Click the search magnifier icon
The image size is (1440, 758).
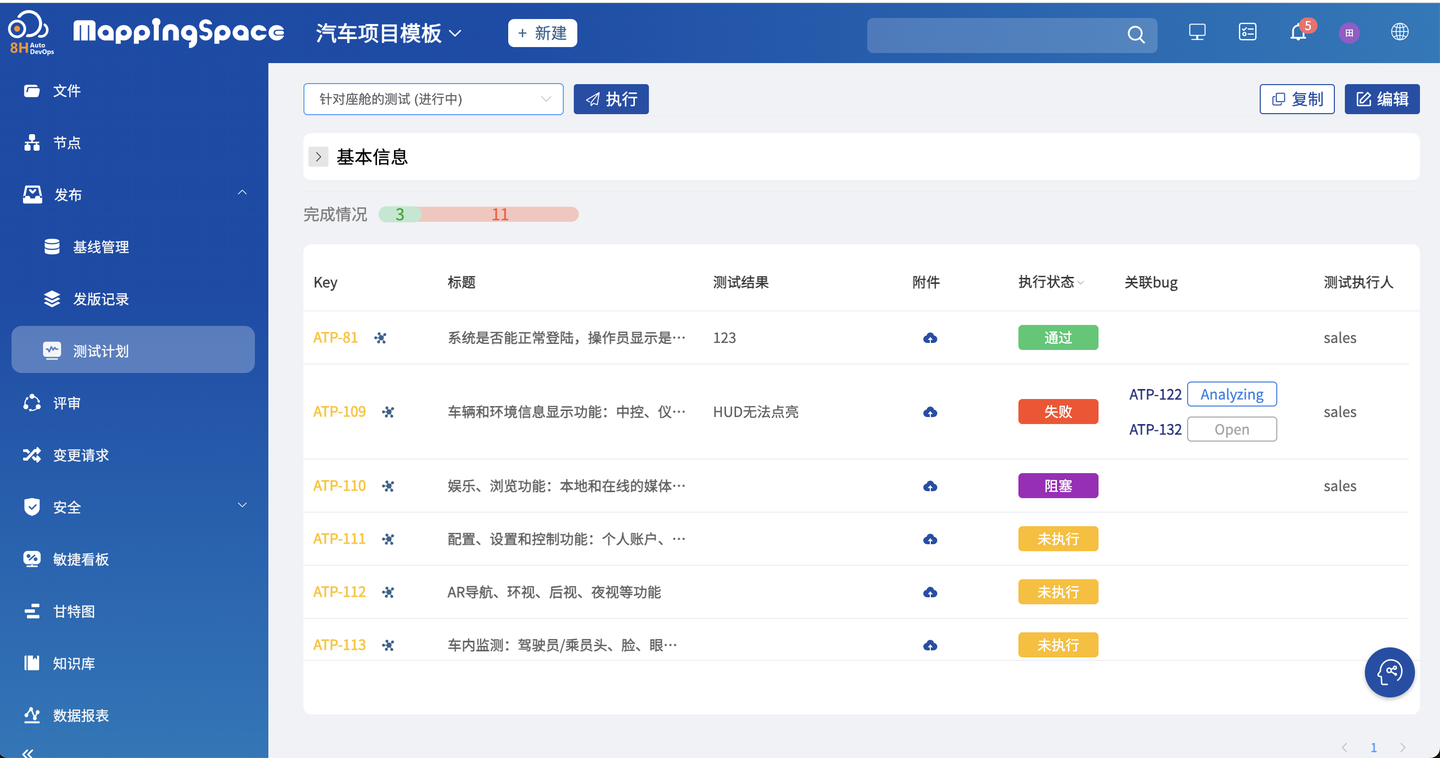tap(1136, 34)
